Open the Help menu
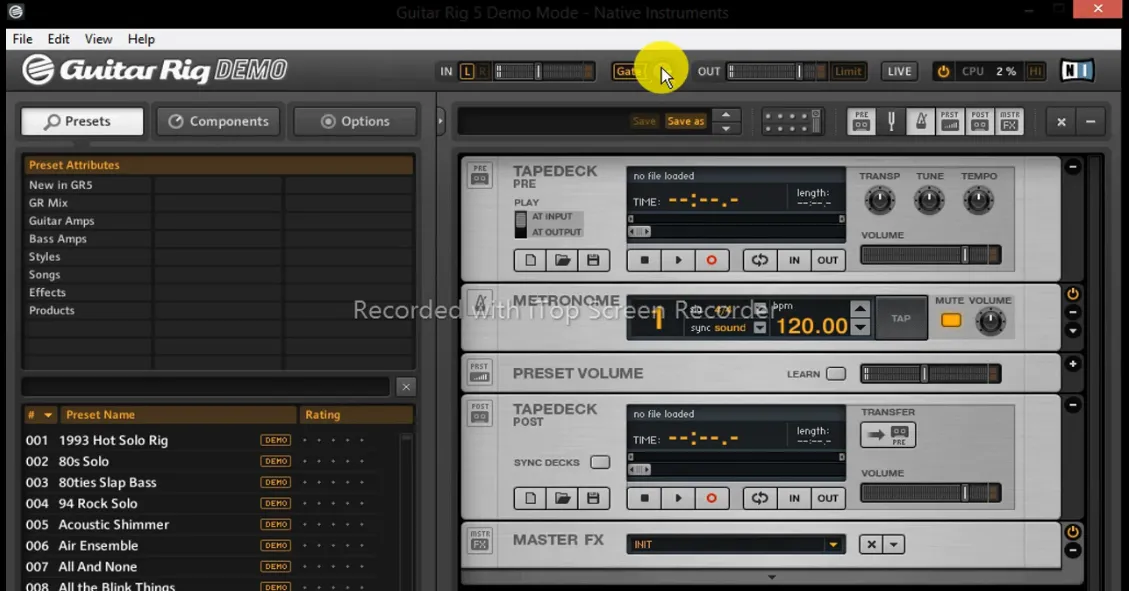Screen dimensions: 1129x591 141,39
